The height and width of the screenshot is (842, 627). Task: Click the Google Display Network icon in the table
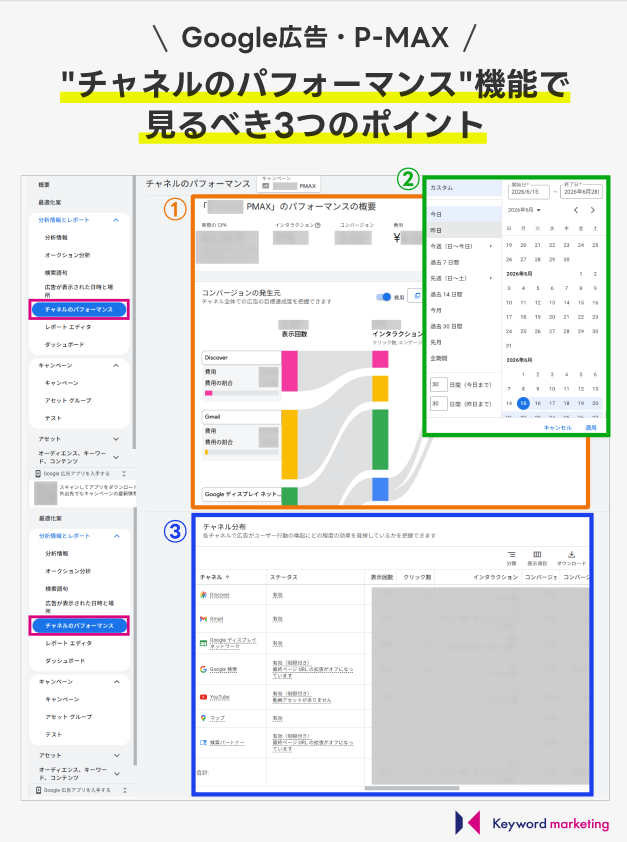tap(203, 643)
